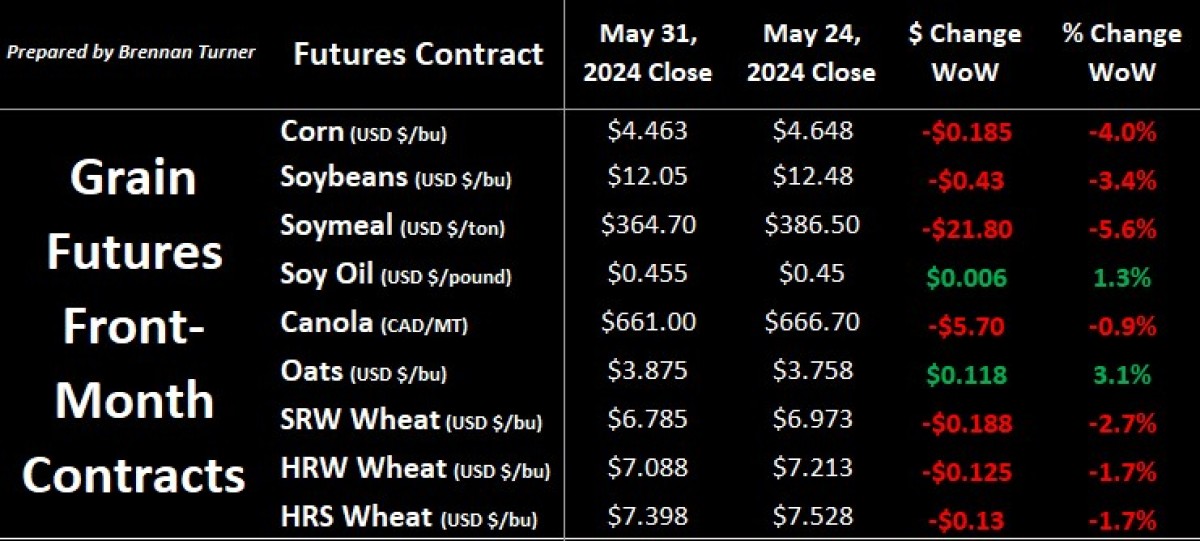Click the % Change WoW header
The width and height of the screenshot is (1200, 541).
pos(1121,53)
